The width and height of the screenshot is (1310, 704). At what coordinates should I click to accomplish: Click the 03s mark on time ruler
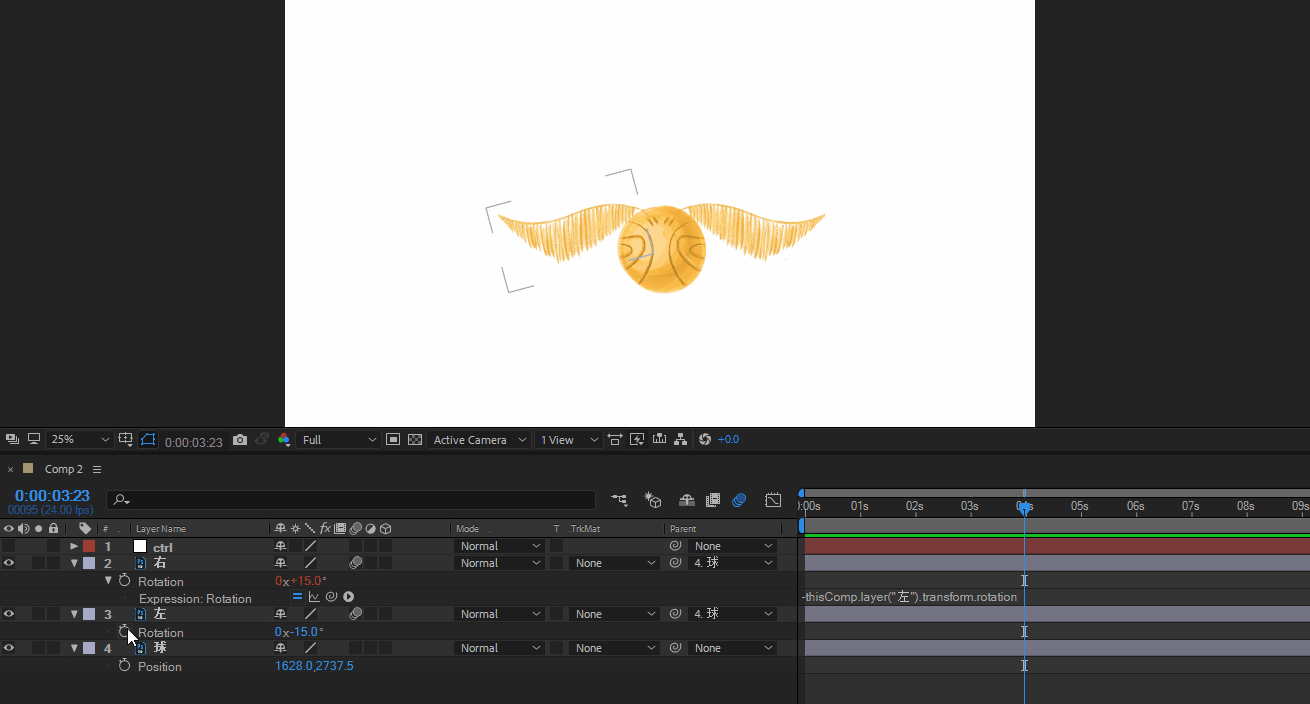(970, 507)
